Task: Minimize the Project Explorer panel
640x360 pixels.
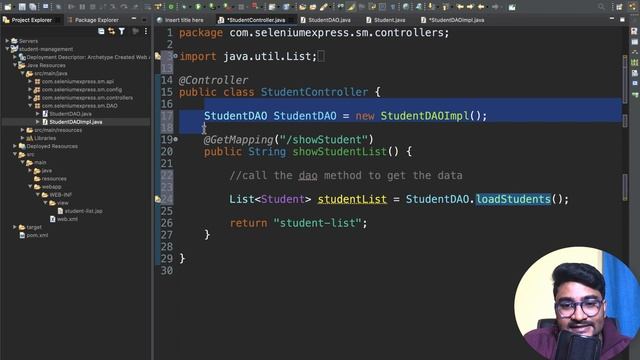Action: tap(134, 19)
